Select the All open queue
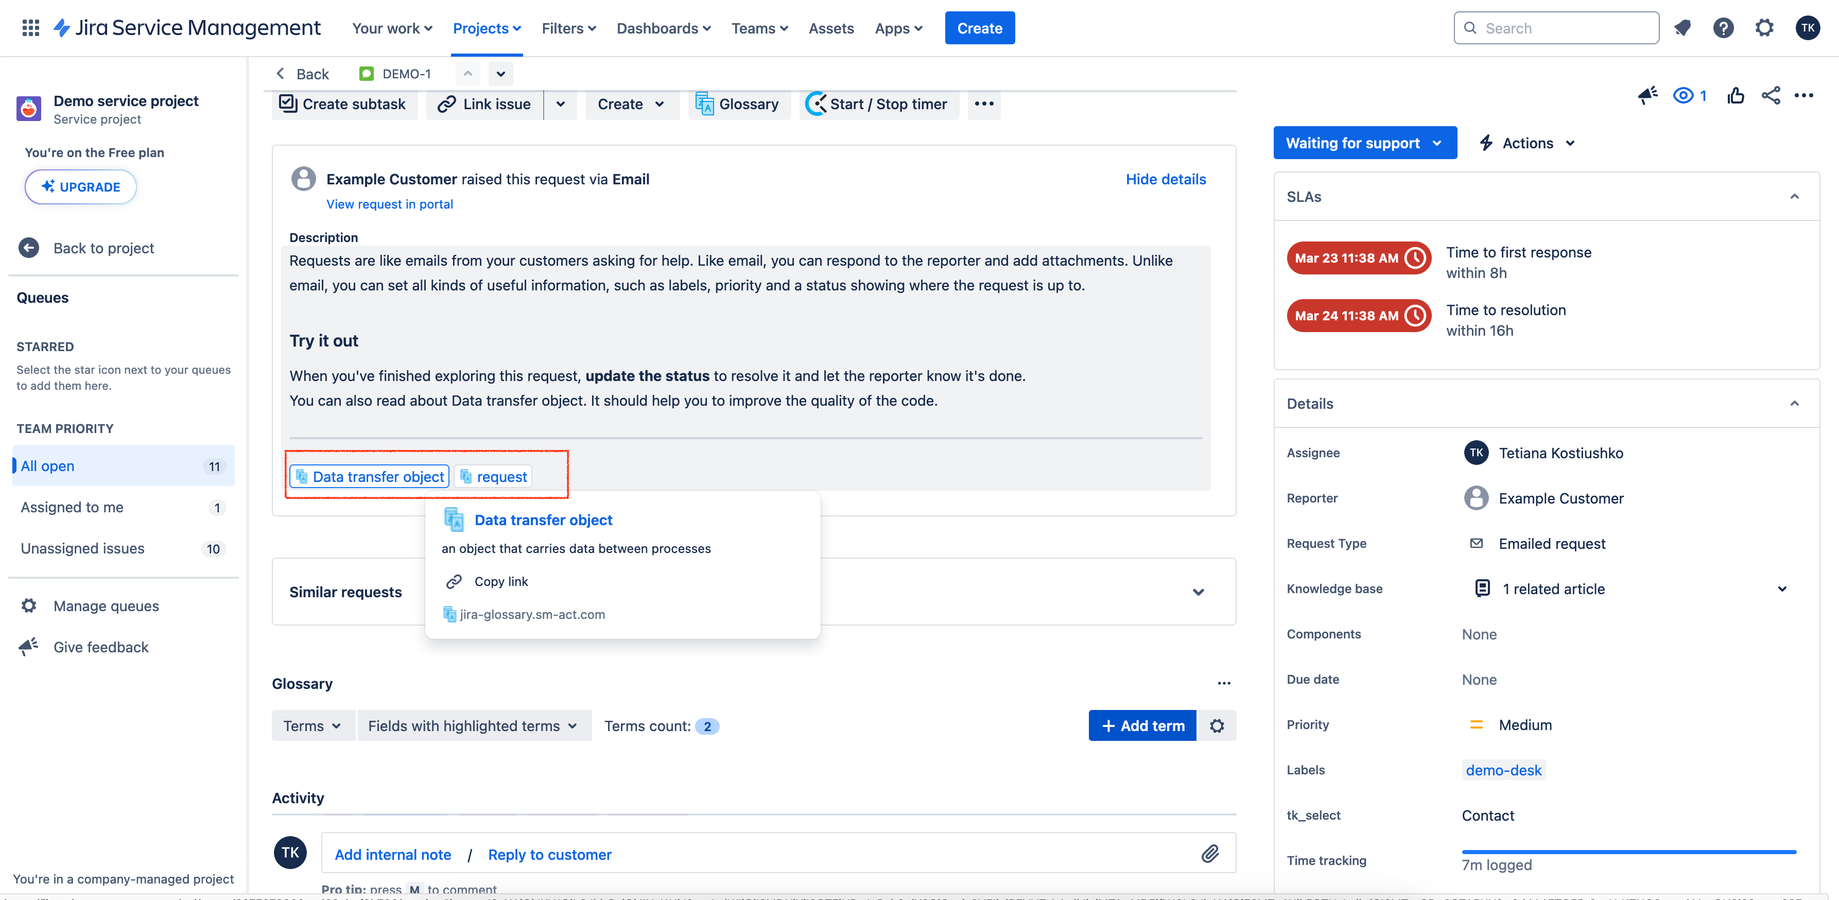The image size is (1839, 900). pyautogui.click(x=123, y=466)
